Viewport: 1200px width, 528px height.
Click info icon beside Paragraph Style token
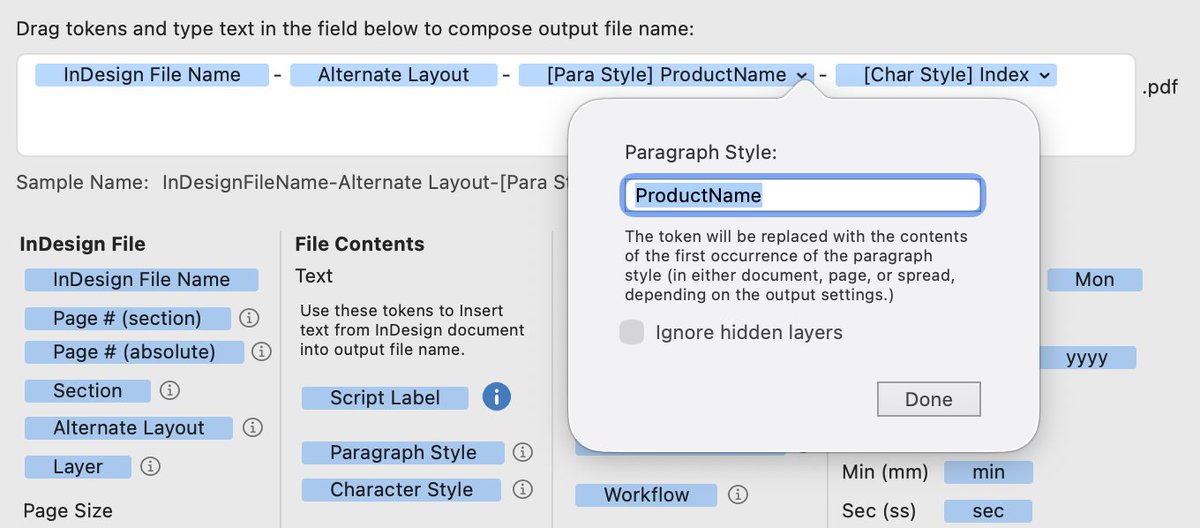click(x=522, y=453)
